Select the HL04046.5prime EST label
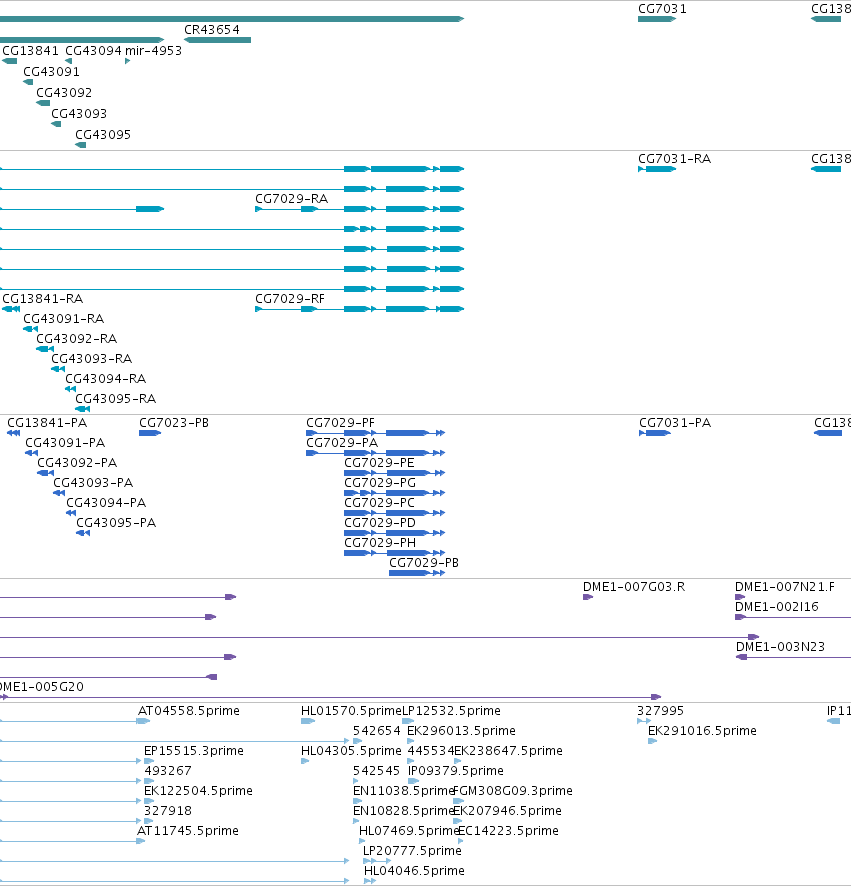Screen dimensions: 851x886 (414, 871)
